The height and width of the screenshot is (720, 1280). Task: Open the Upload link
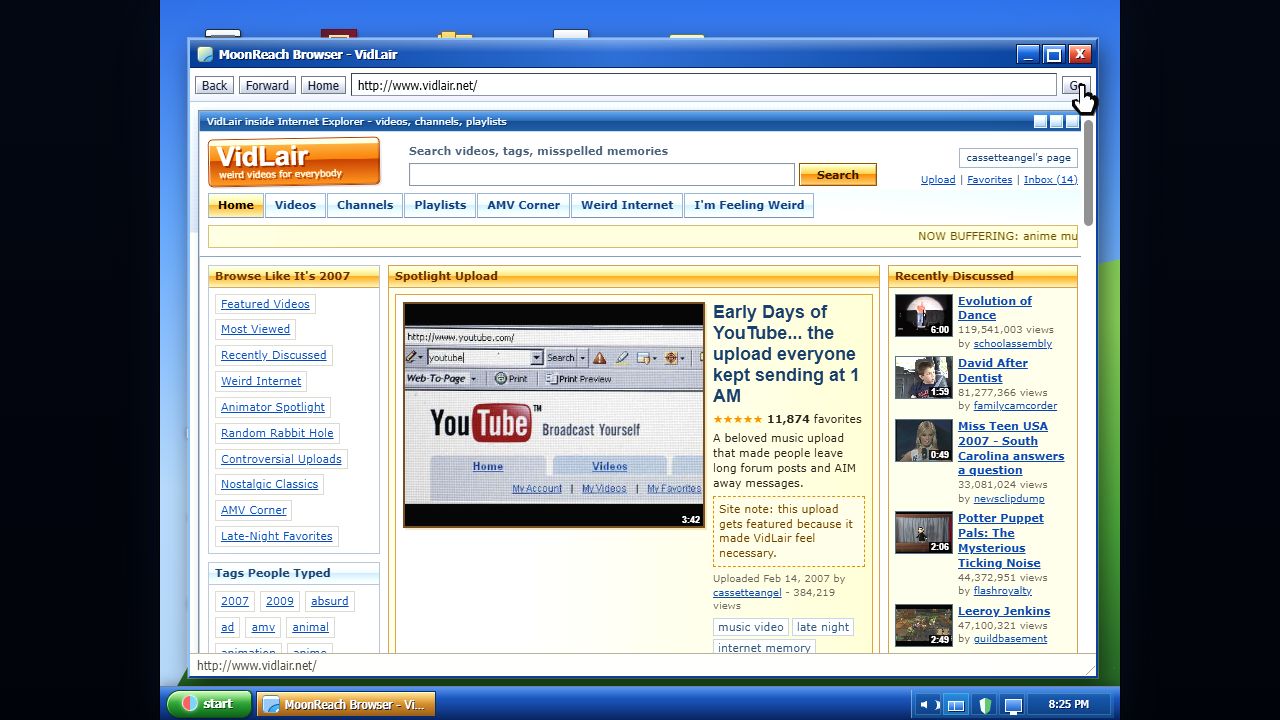point(938,180)
